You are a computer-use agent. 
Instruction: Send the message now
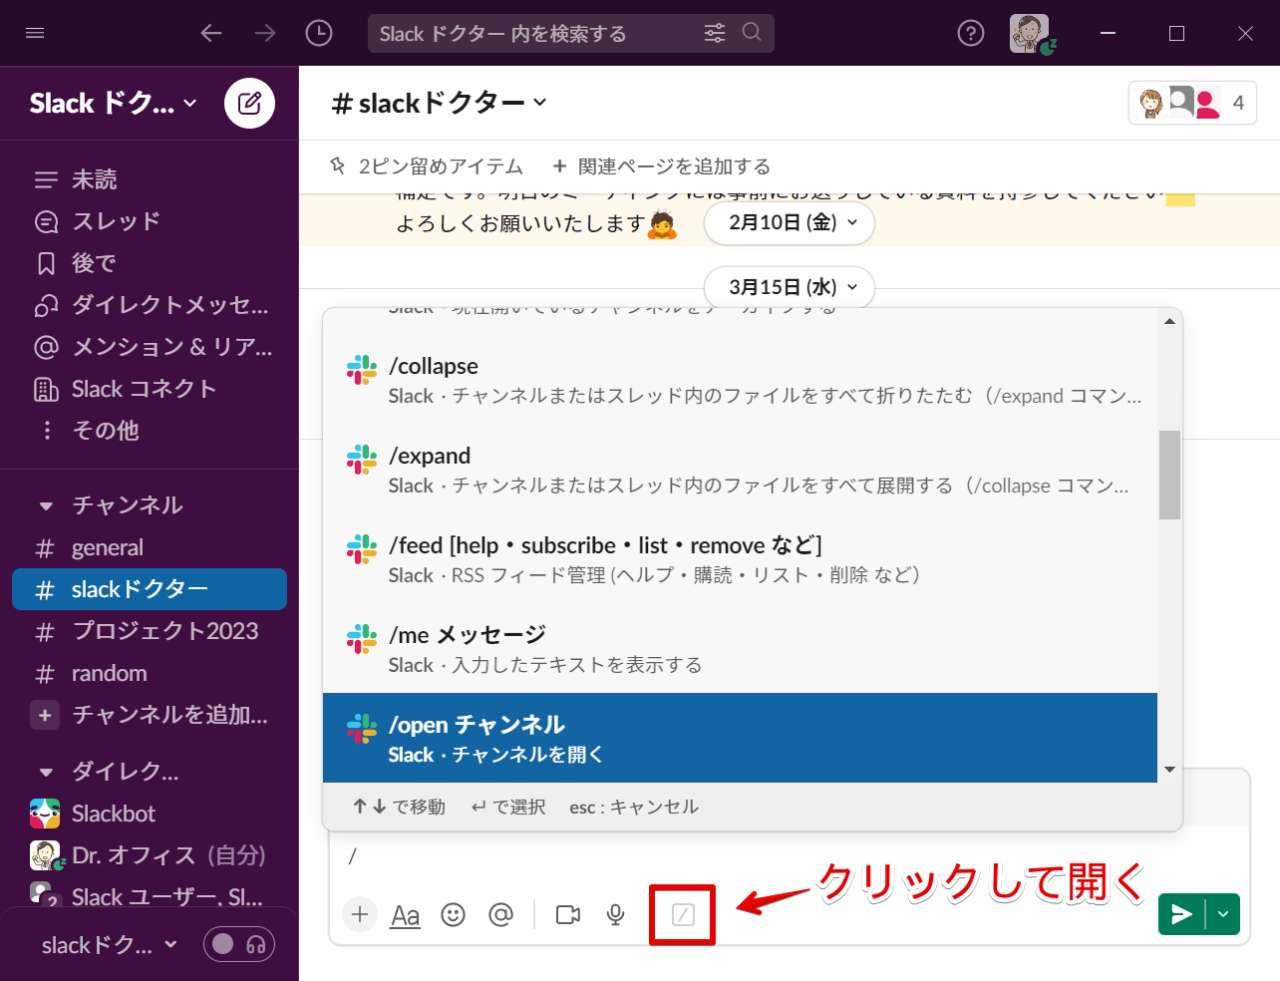[x=1182, y=914]
